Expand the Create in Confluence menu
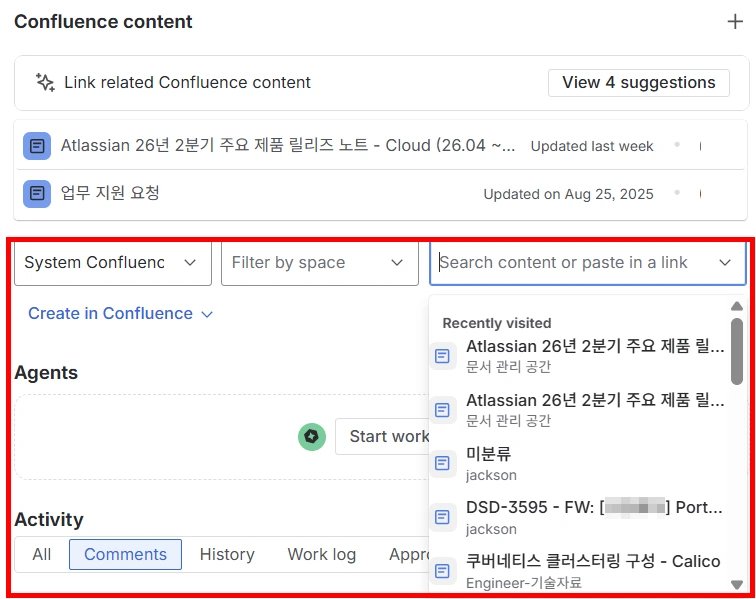Viewport: 756px width, 599px height. click(121, 314)
